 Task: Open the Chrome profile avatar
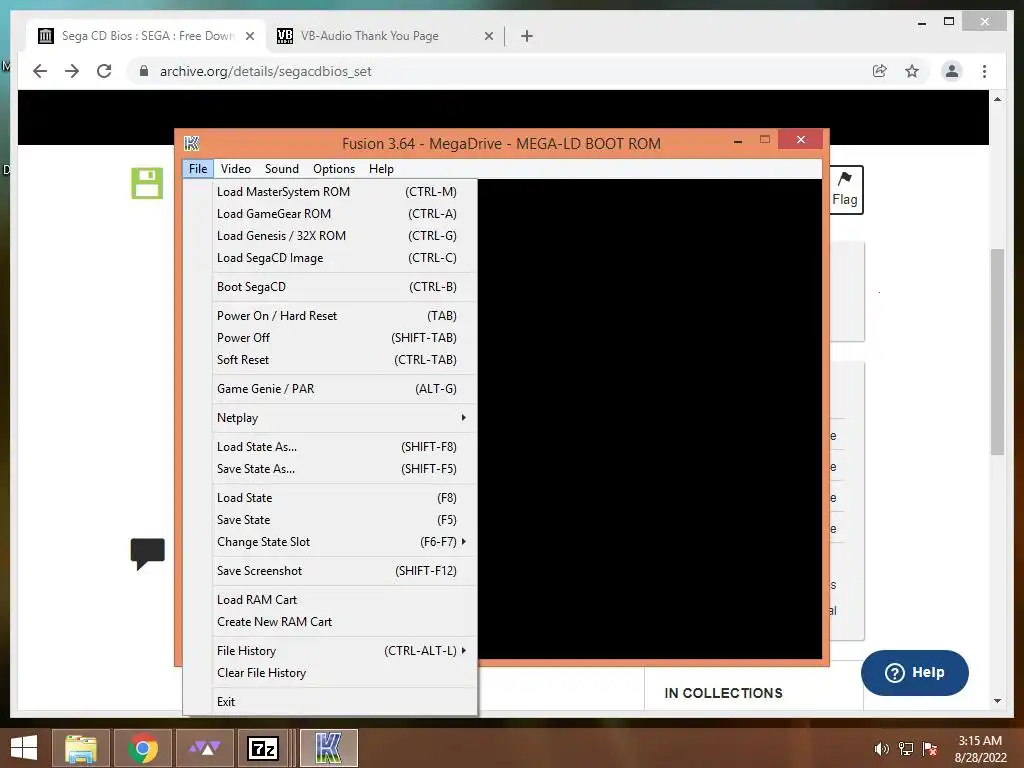click(x=952, y=71)
